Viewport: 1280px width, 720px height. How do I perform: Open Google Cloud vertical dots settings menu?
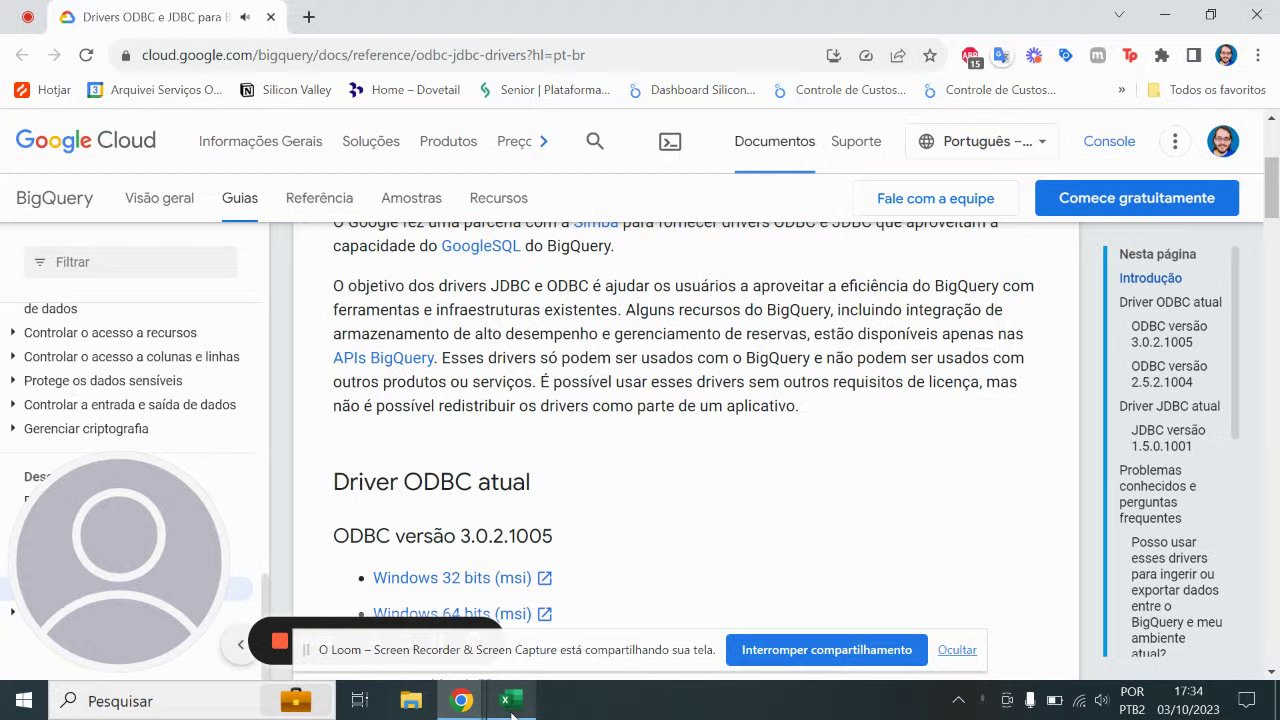click(1176, 142)
